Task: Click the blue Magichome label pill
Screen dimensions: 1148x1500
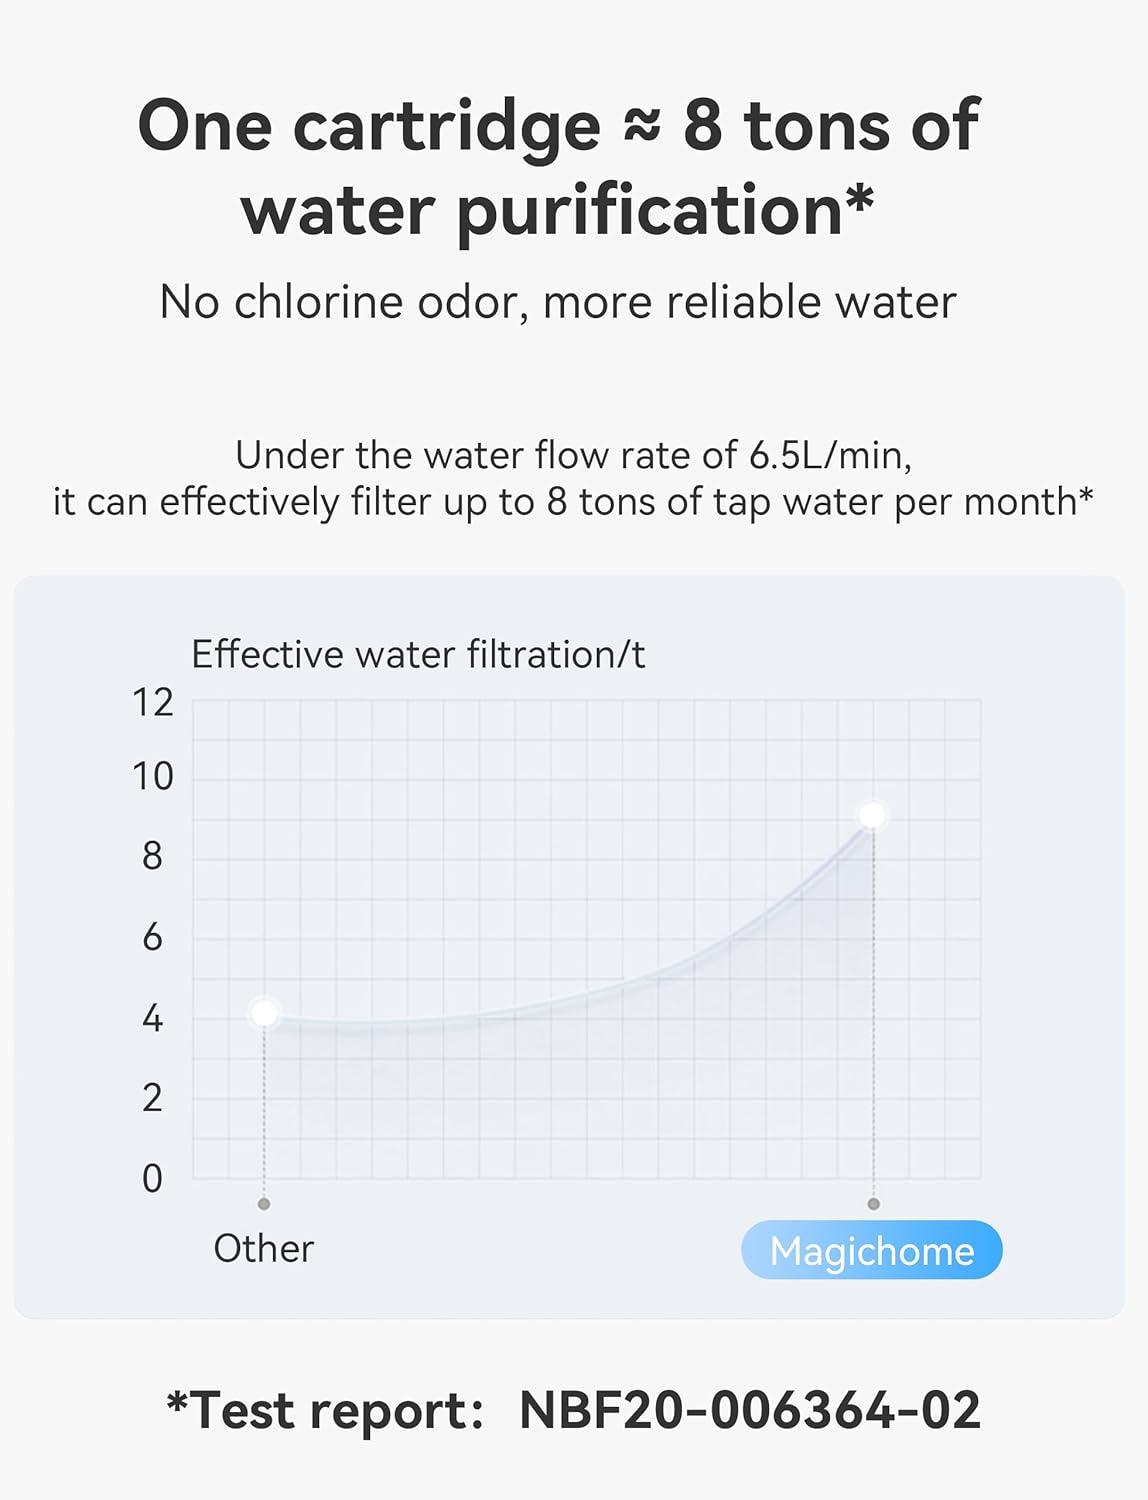Action: point(871,1250)
